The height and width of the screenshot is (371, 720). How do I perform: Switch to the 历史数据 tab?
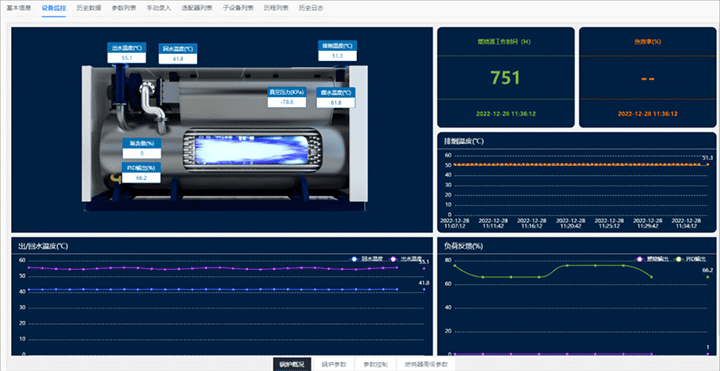pyautogui.click(x=89, y=8)
